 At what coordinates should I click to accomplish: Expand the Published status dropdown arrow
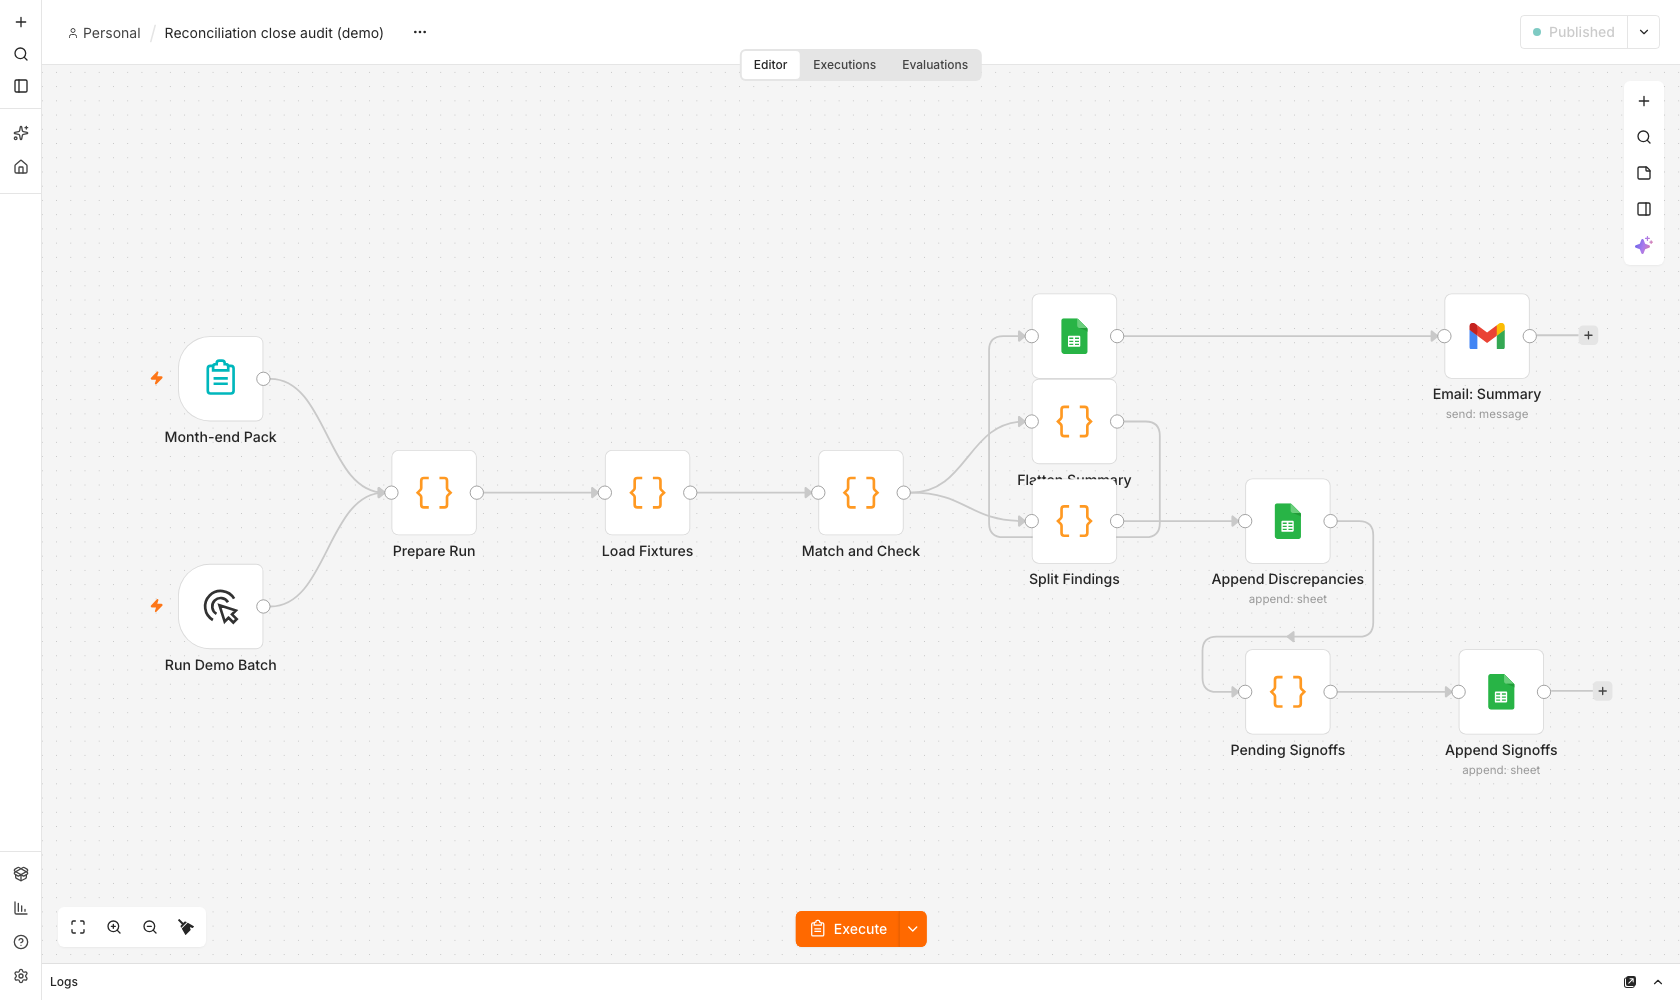tap(1644, 32)
